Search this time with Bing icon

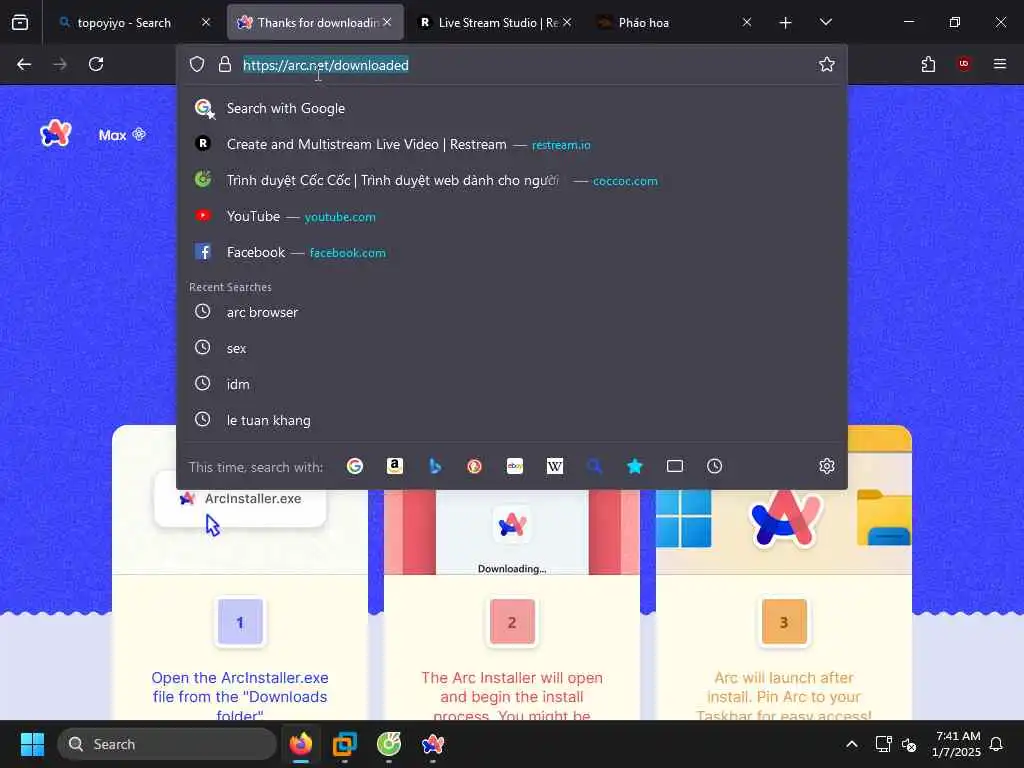[x=435, y=466]
